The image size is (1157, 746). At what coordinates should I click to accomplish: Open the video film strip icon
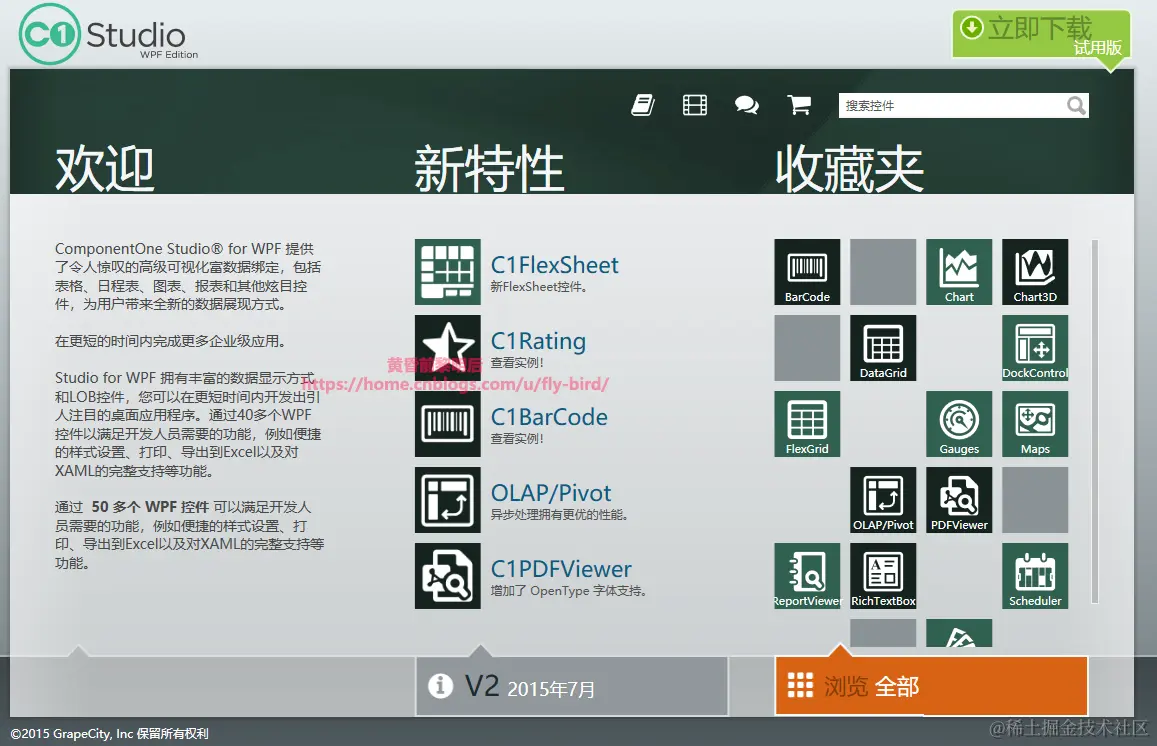coord(694,105)
